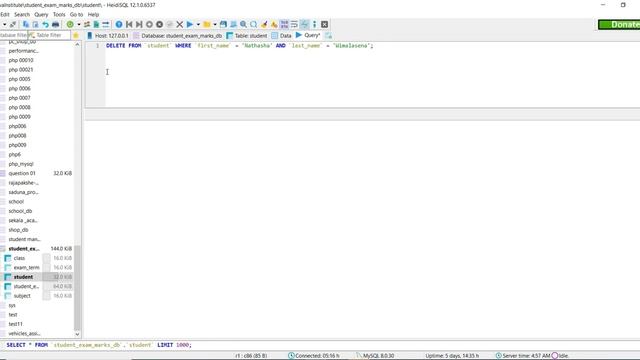
Task: Open the User manager icon
Action: tap(87, 24)
